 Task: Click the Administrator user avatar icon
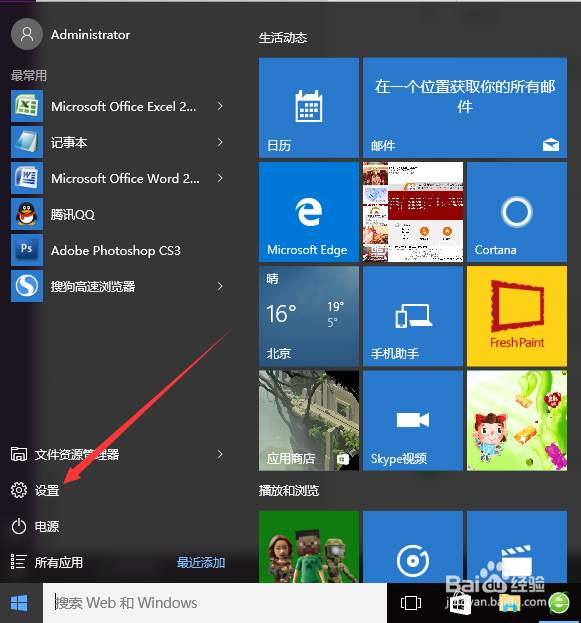[27, 34]
